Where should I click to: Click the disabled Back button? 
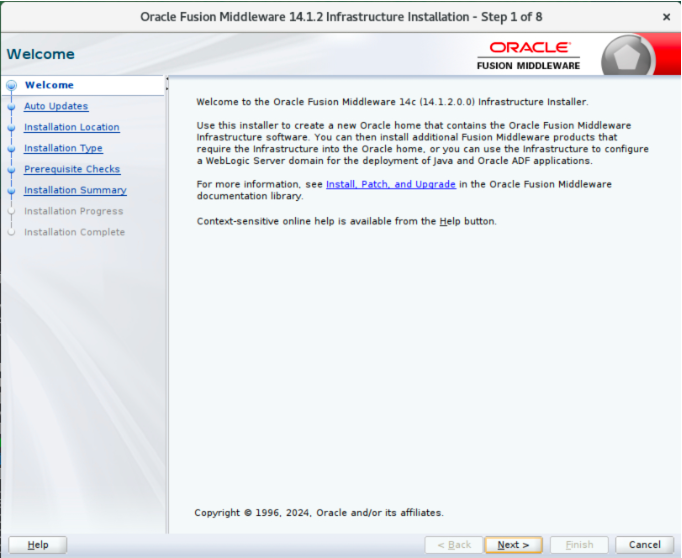click(x=454, y=545)
